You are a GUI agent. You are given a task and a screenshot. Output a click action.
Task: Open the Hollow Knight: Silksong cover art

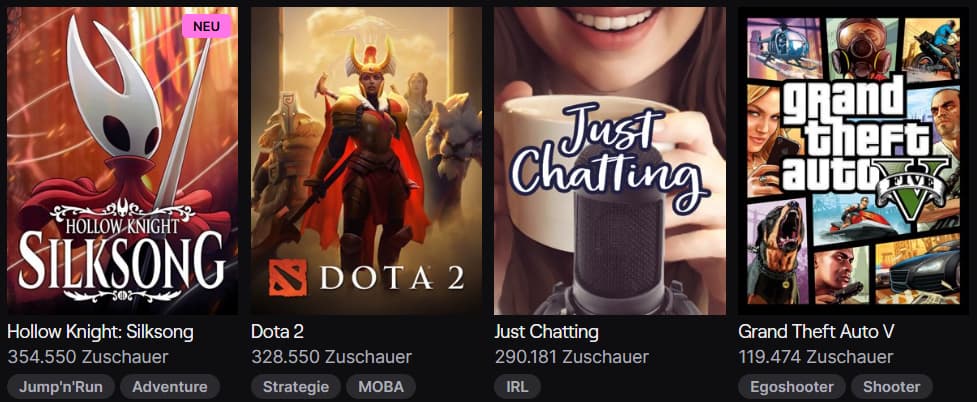122,160
